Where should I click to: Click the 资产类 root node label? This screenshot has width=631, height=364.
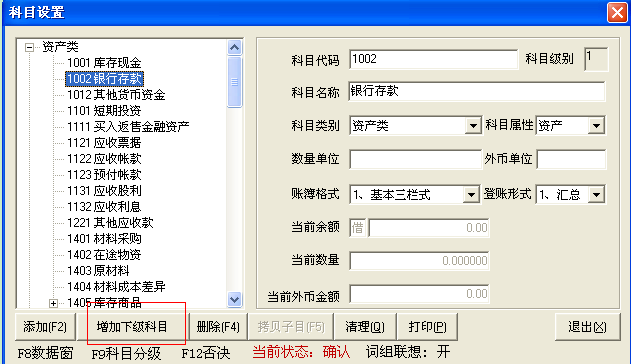[x=60, y=47]
